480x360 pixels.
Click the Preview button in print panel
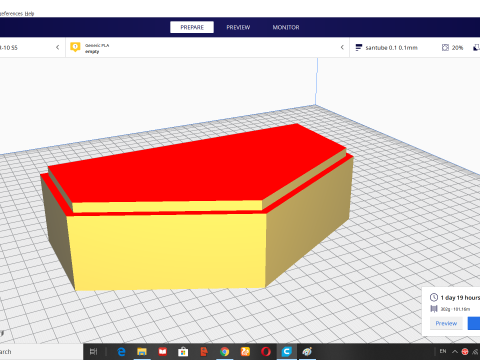tap(446, 323)
